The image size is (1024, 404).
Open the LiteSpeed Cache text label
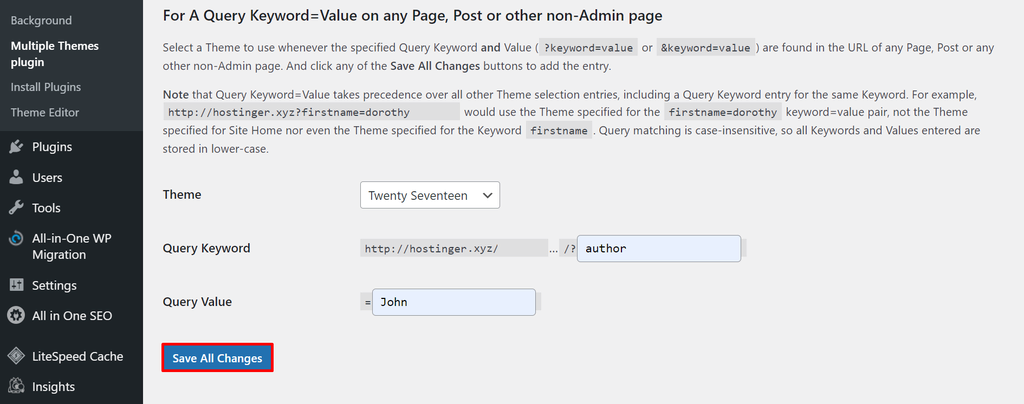point(78,356)
